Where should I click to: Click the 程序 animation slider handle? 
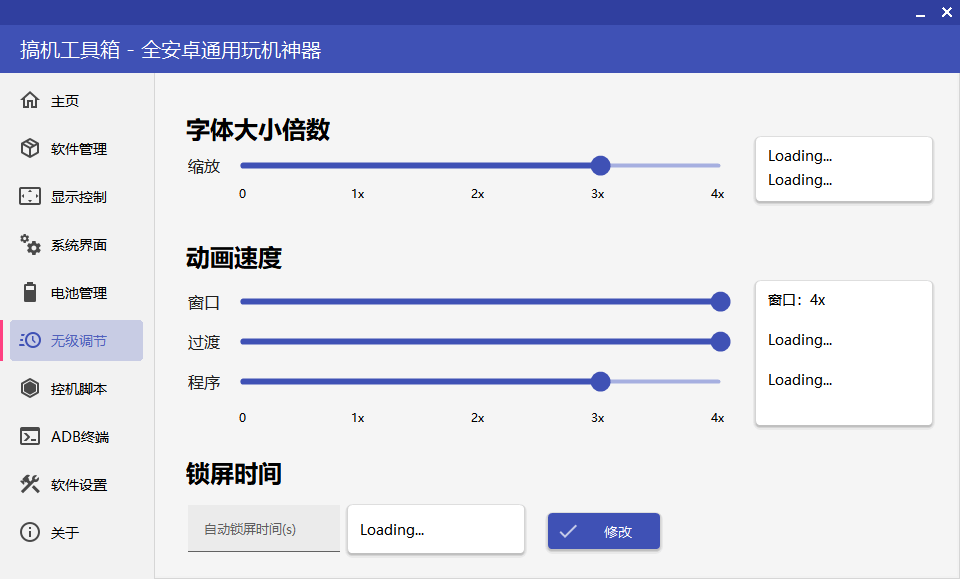(x=600, y=381)
